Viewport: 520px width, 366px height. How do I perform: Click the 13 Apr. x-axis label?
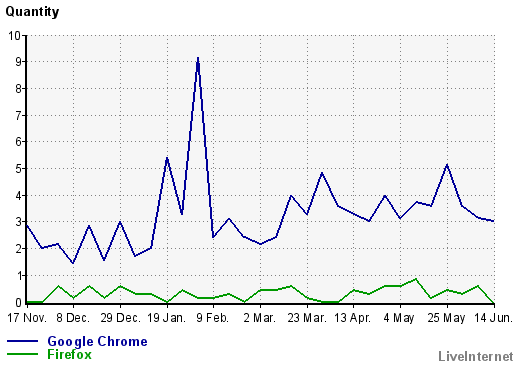[x=353, y=318]
